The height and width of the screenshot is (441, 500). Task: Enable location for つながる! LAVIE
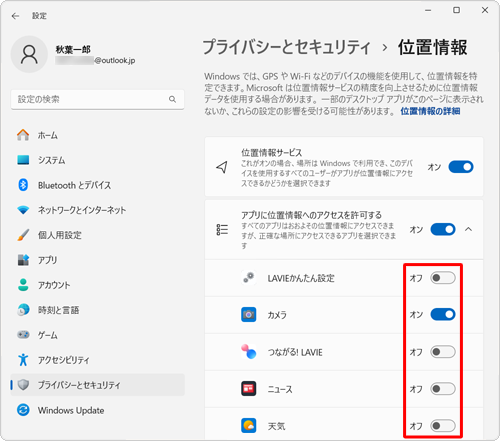point(443,352)
